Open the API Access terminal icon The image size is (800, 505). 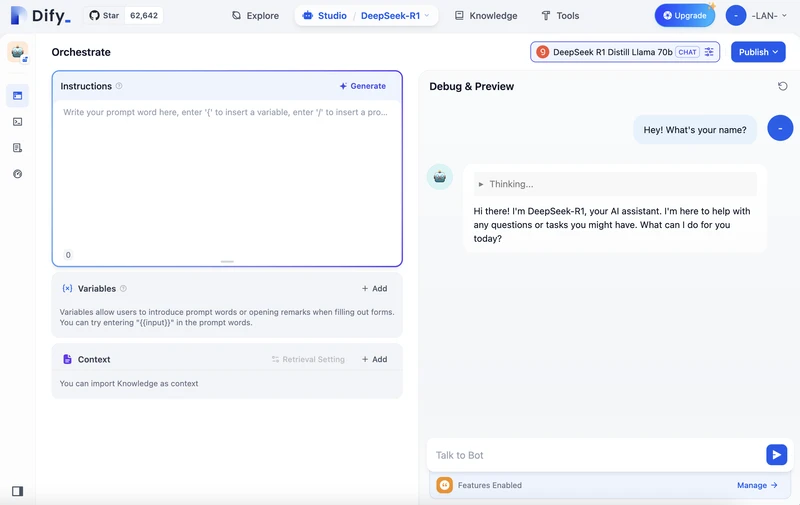coord(17,122)
